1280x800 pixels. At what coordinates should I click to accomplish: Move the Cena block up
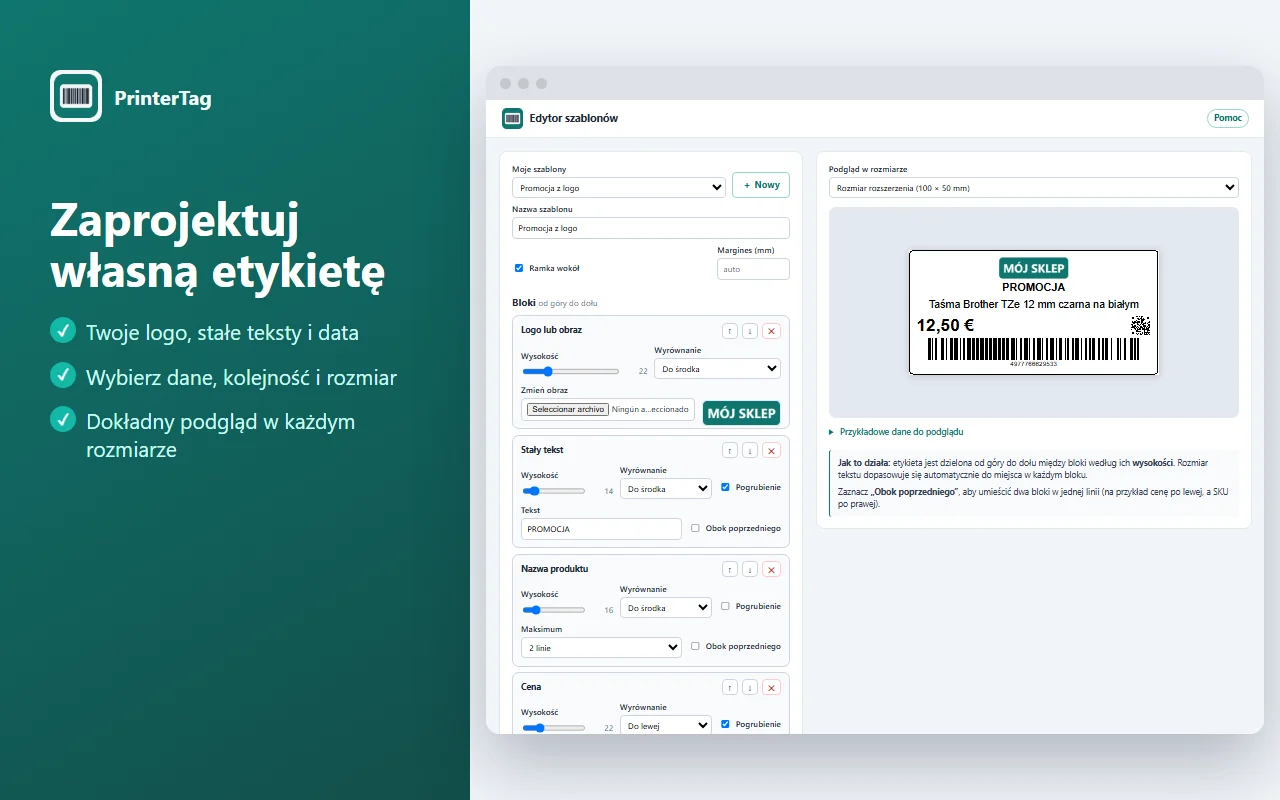pos(731,688)
